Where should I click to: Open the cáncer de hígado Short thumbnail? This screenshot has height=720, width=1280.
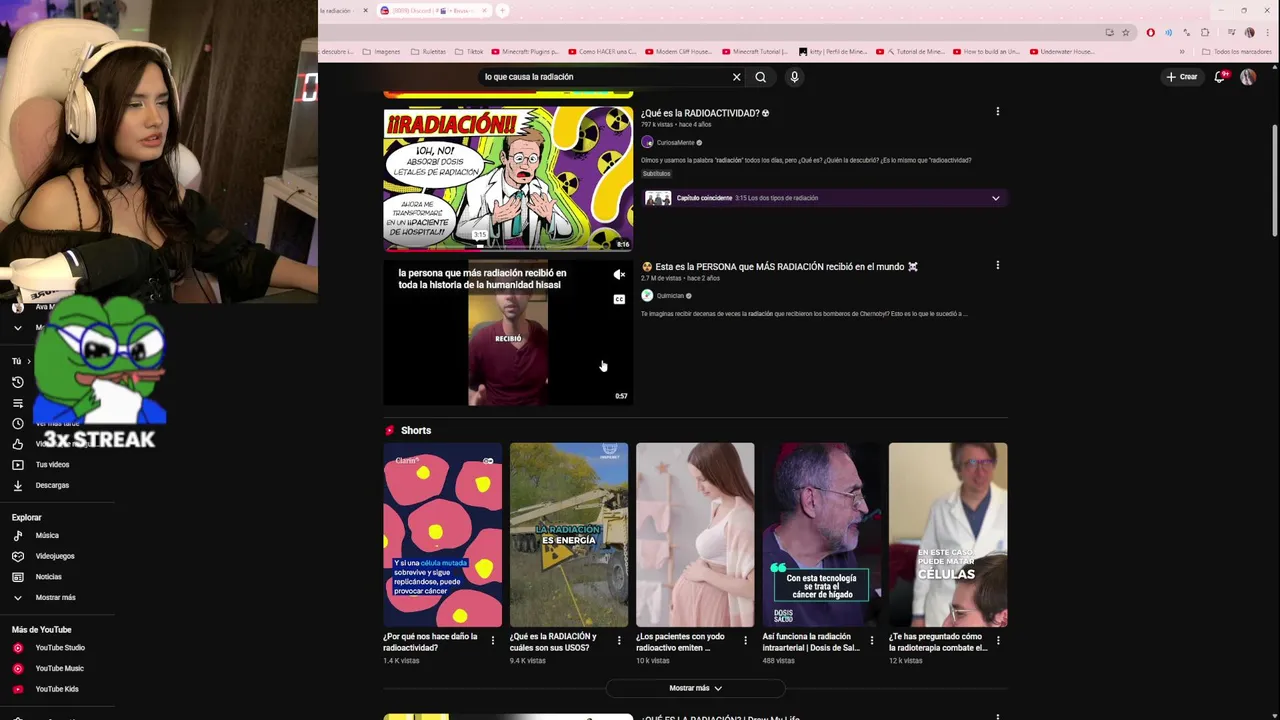click(x=821, y=535)
